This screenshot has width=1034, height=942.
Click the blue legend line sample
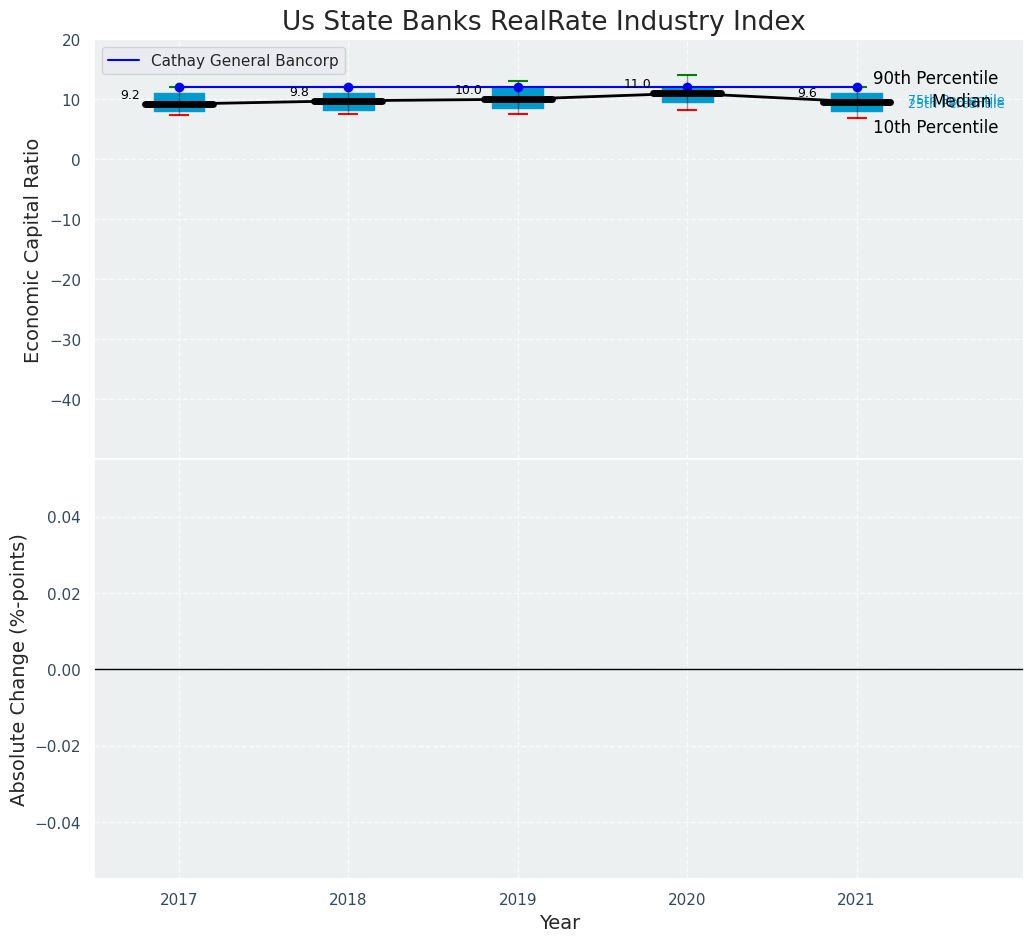(x=125, y=61)
